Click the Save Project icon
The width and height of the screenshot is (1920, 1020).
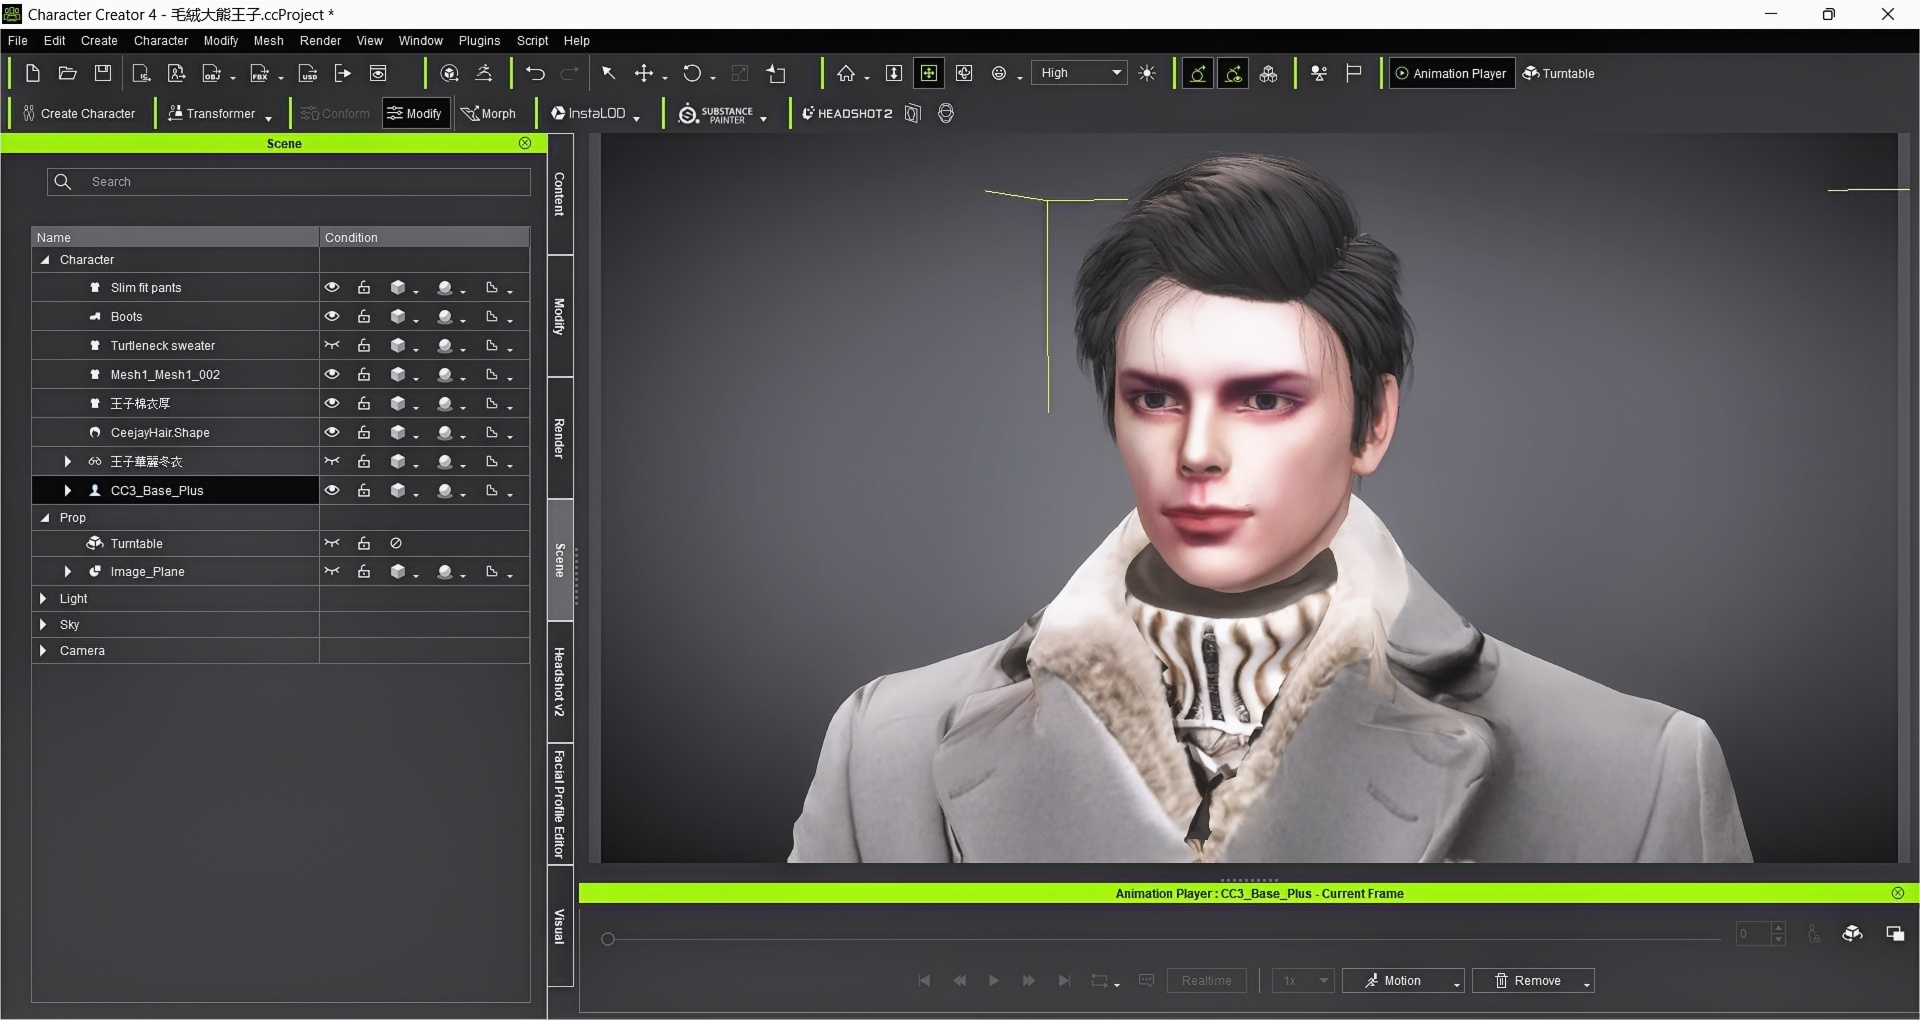coord(102,73)
